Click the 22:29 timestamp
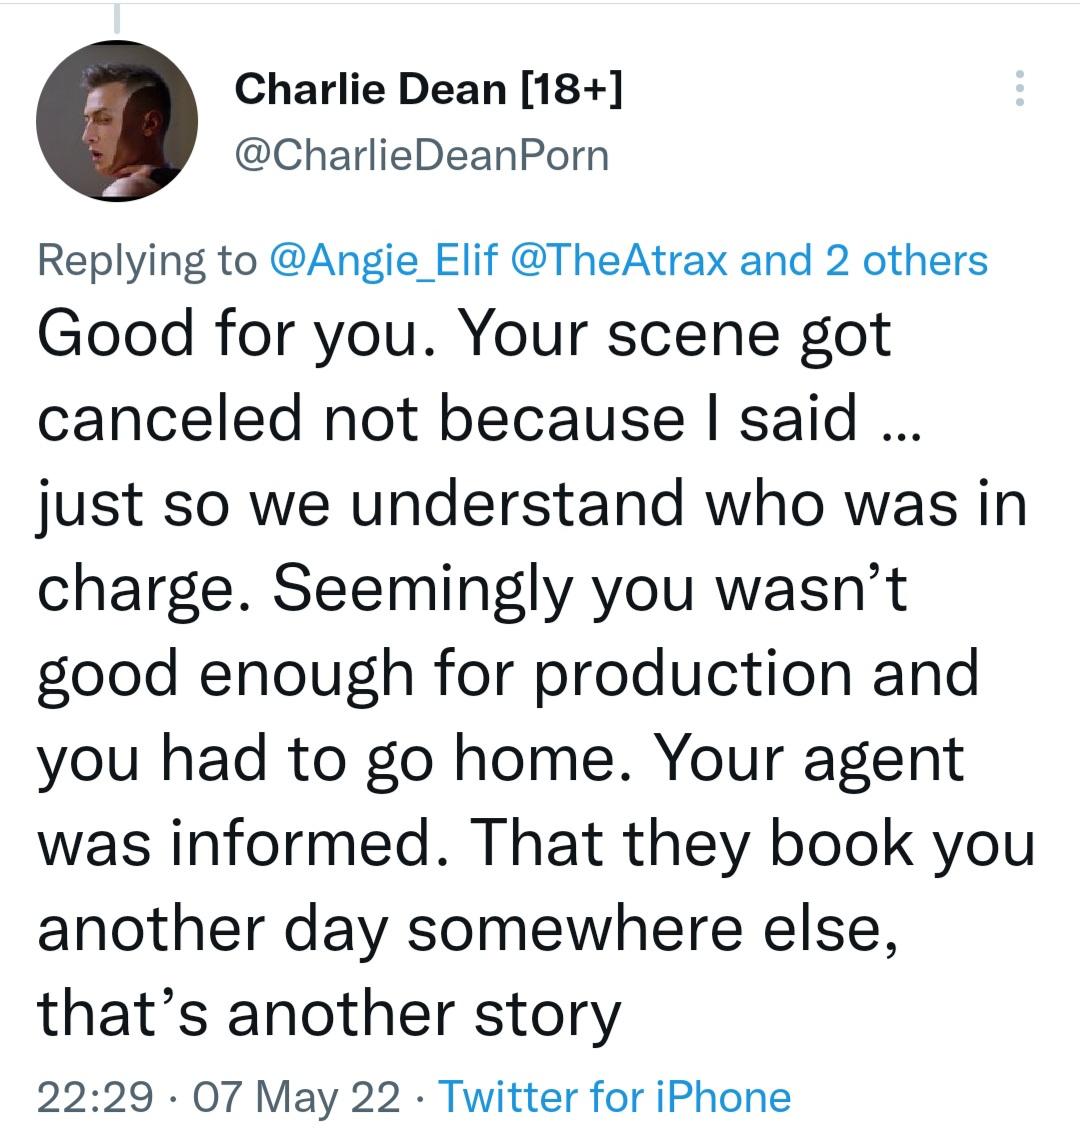Image resolution: width=1080 pixels, height=1148 pixels. coord(95,1097)
